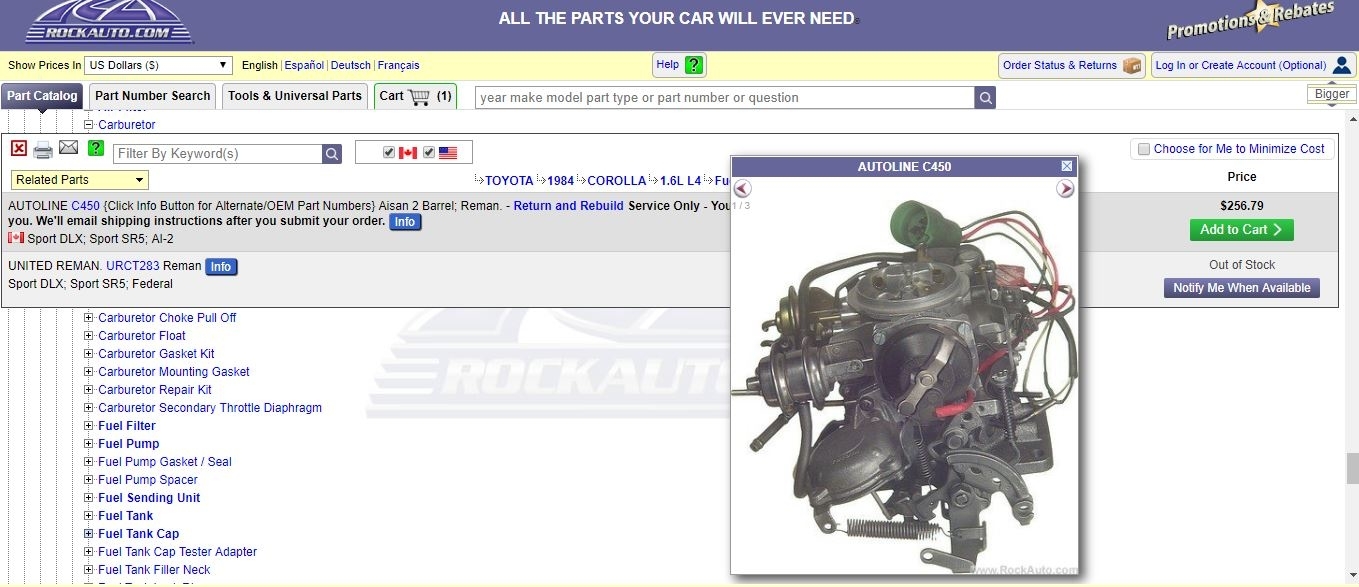Toggle the Canada market flag checkbox

[389, 152]
